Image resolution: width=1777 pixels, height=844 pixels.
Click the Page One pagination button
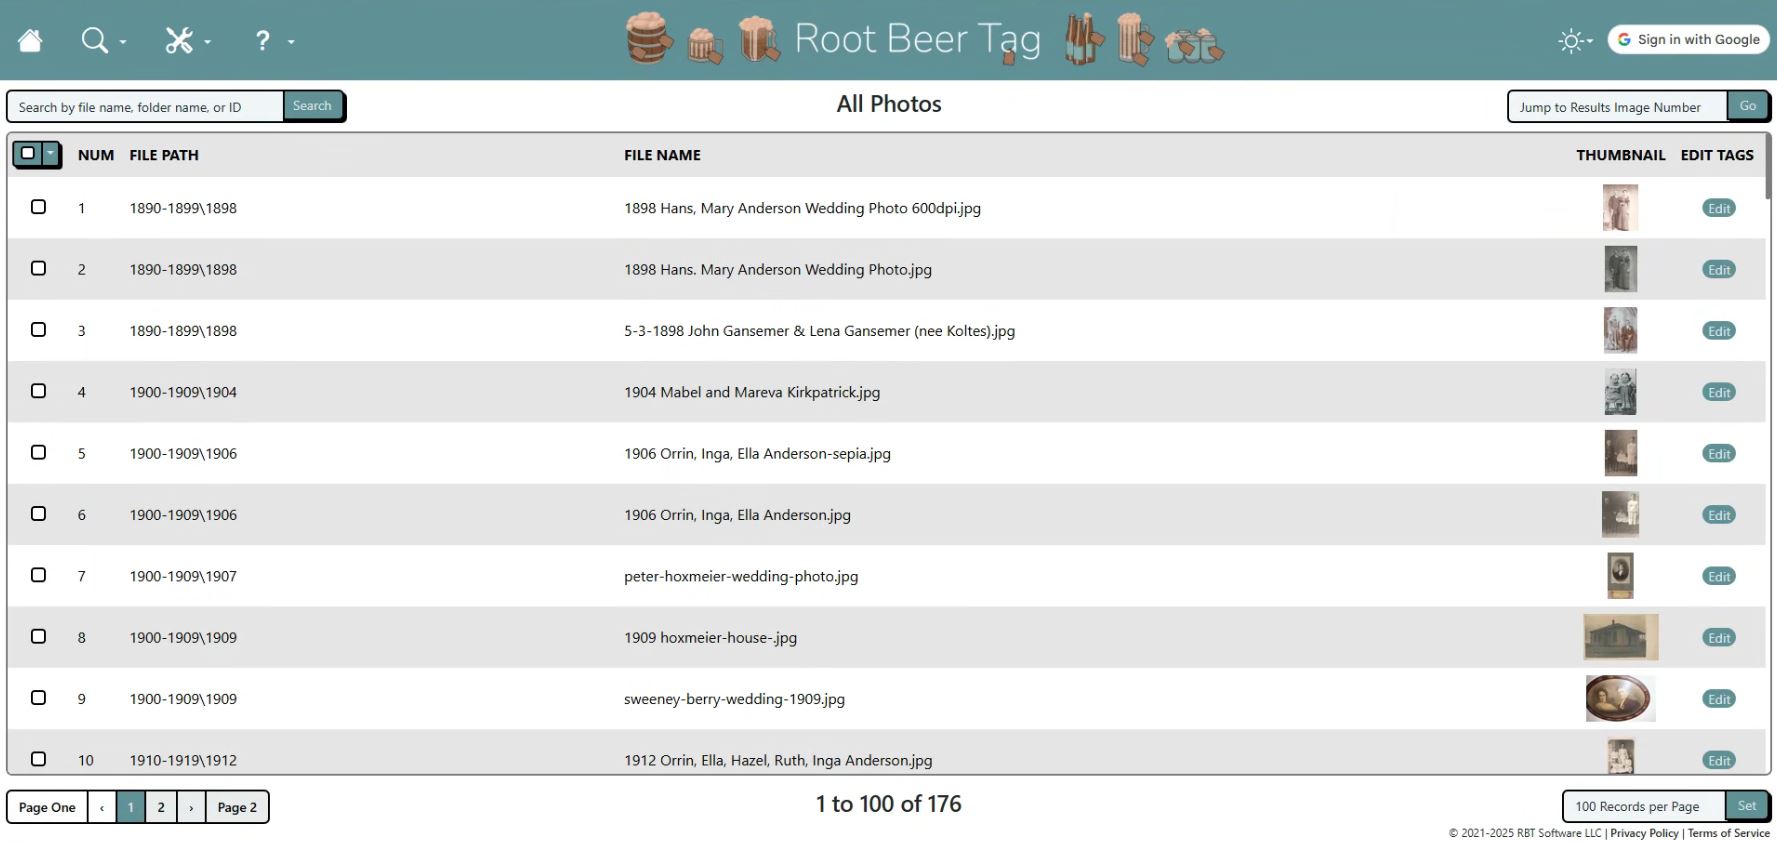(46, 807)
